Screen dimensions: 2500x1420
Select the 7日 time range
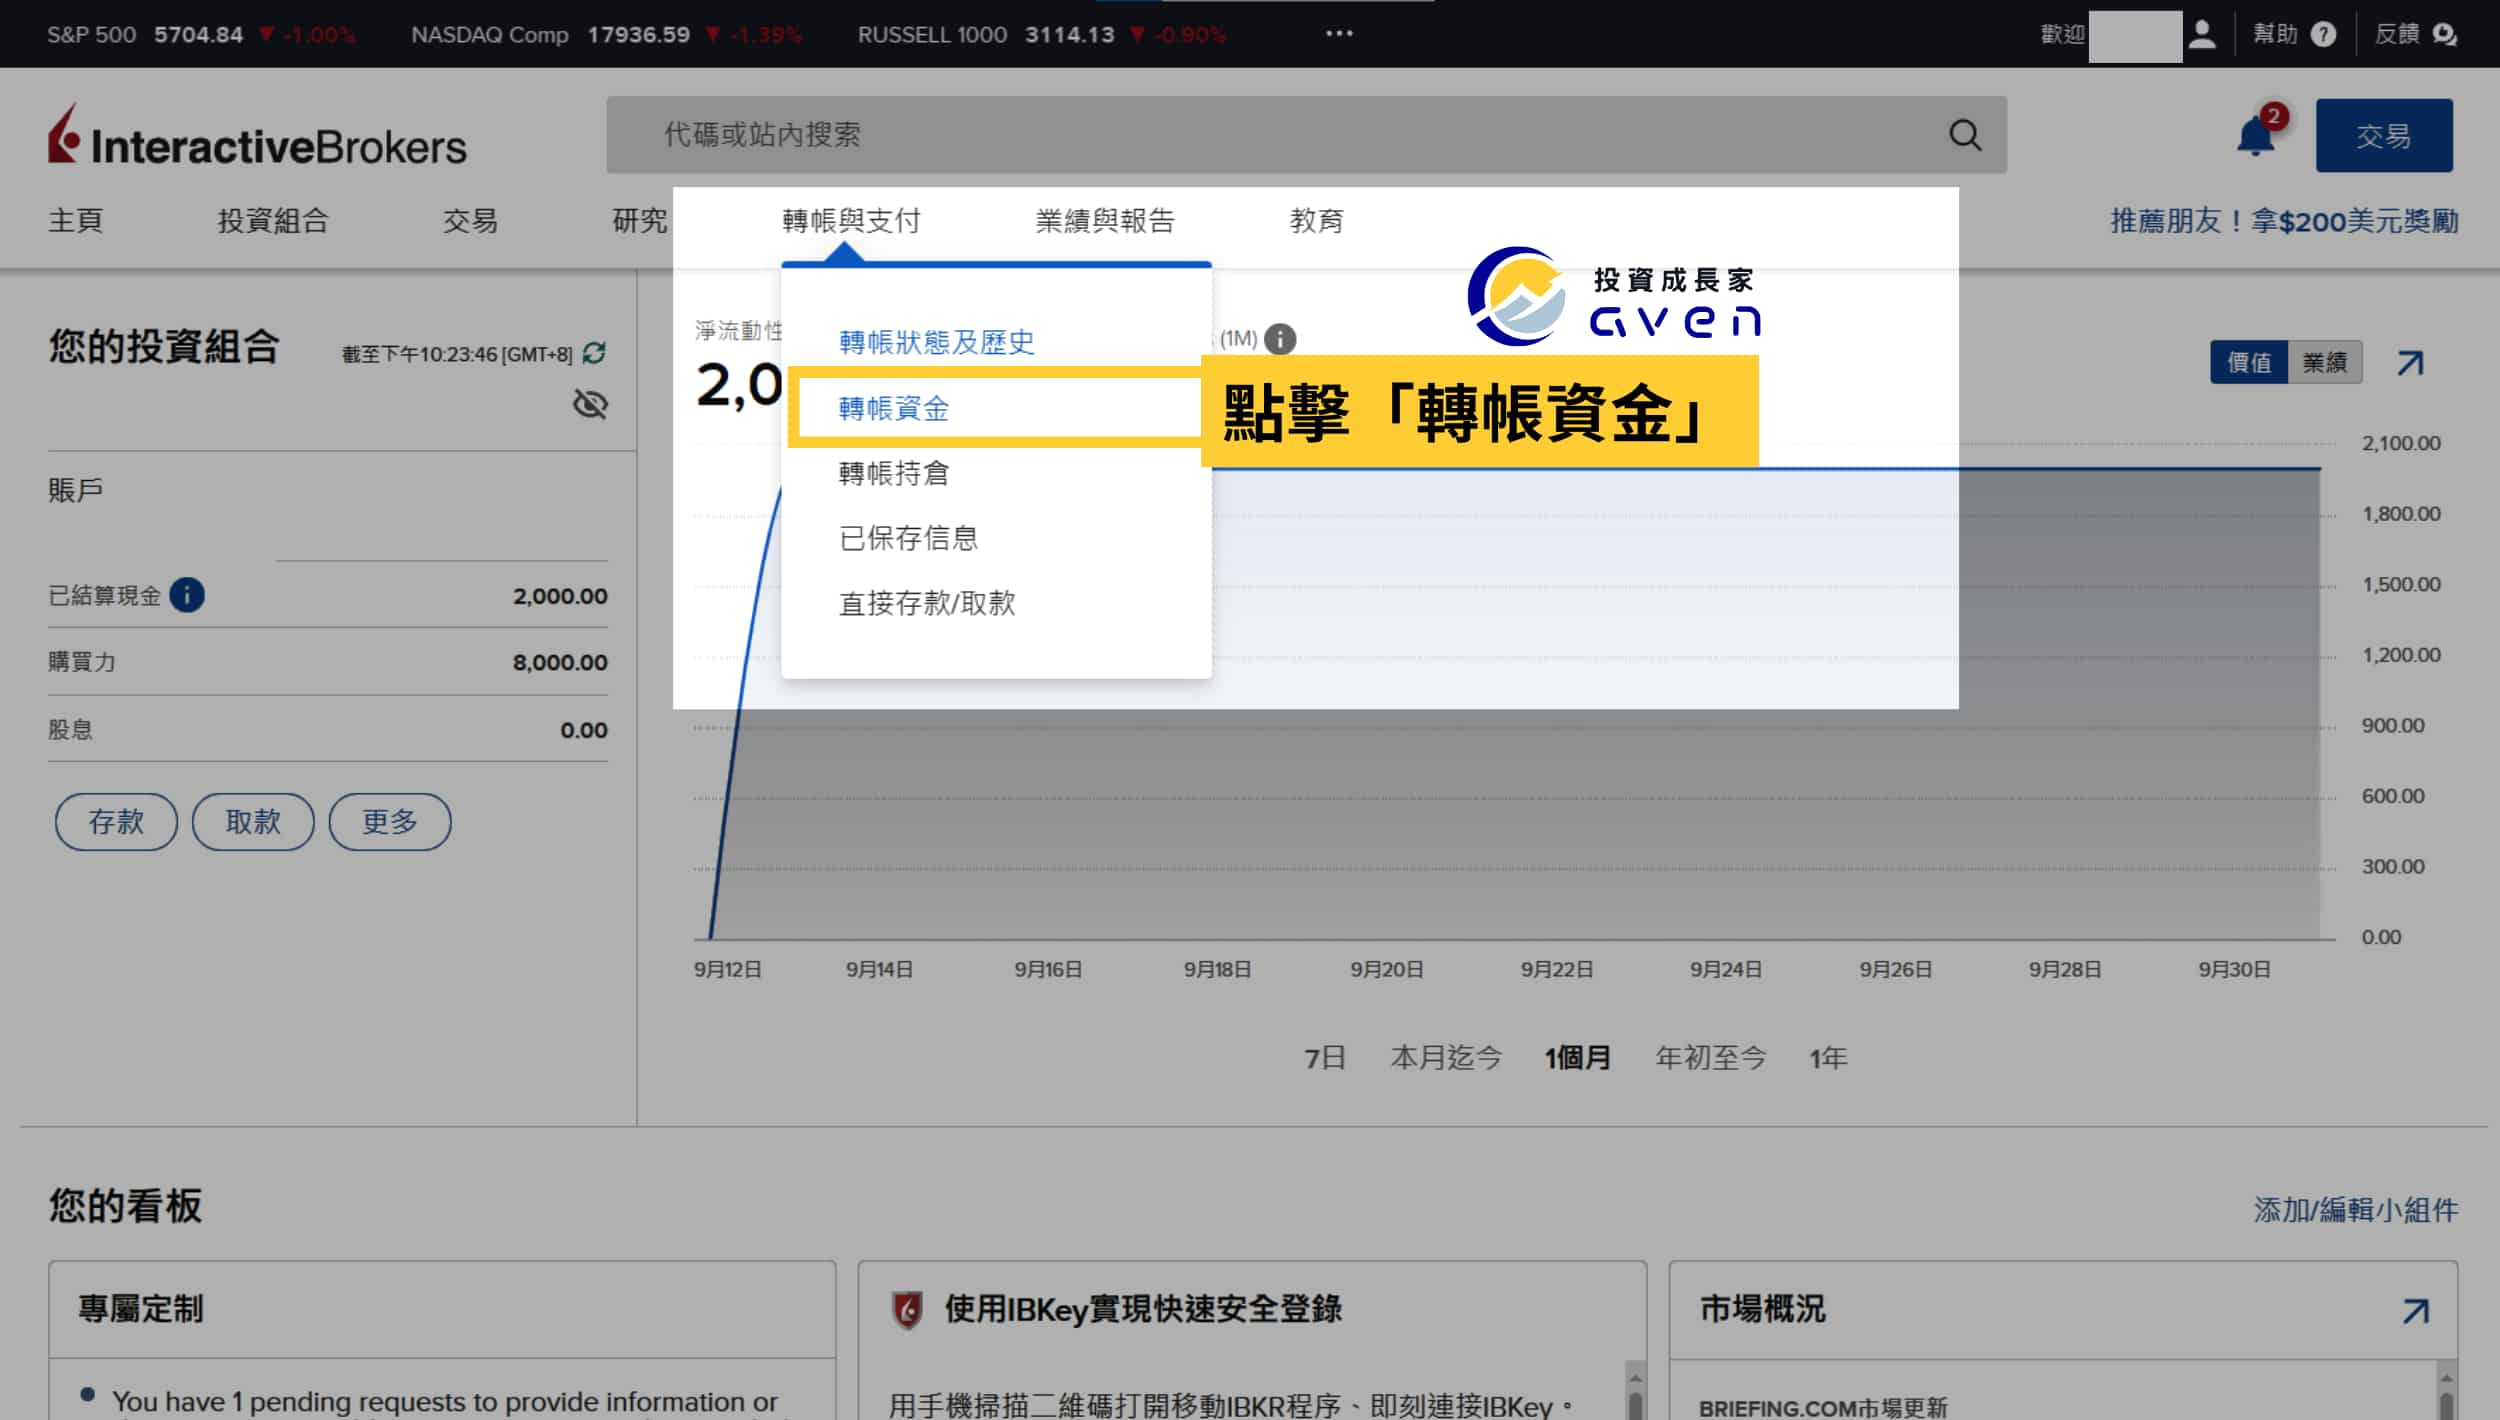point(1325,1057)
